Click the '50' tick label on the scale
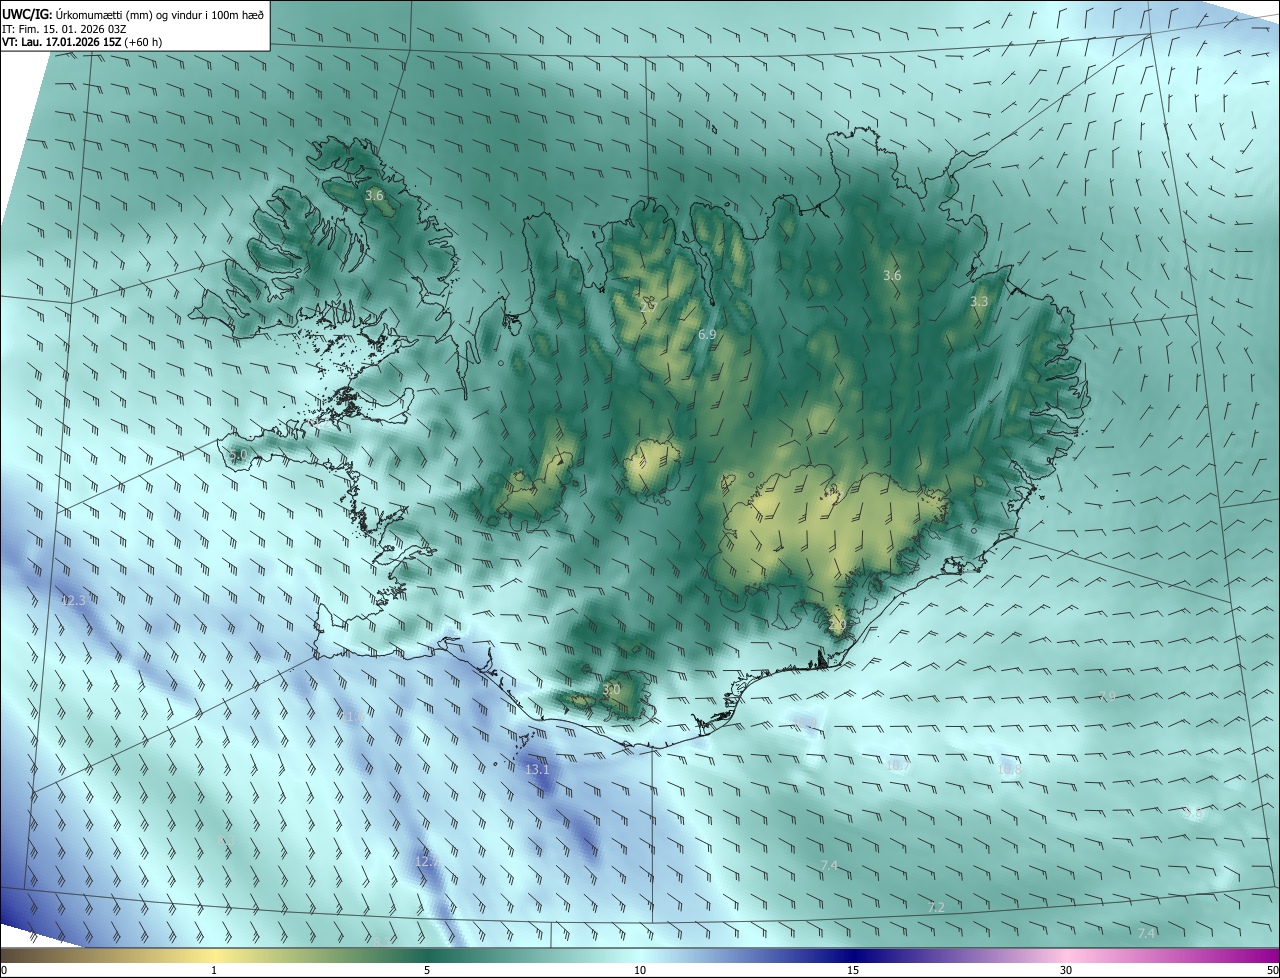Screen dimensions: 1280x978 [x=1272, y=970]
